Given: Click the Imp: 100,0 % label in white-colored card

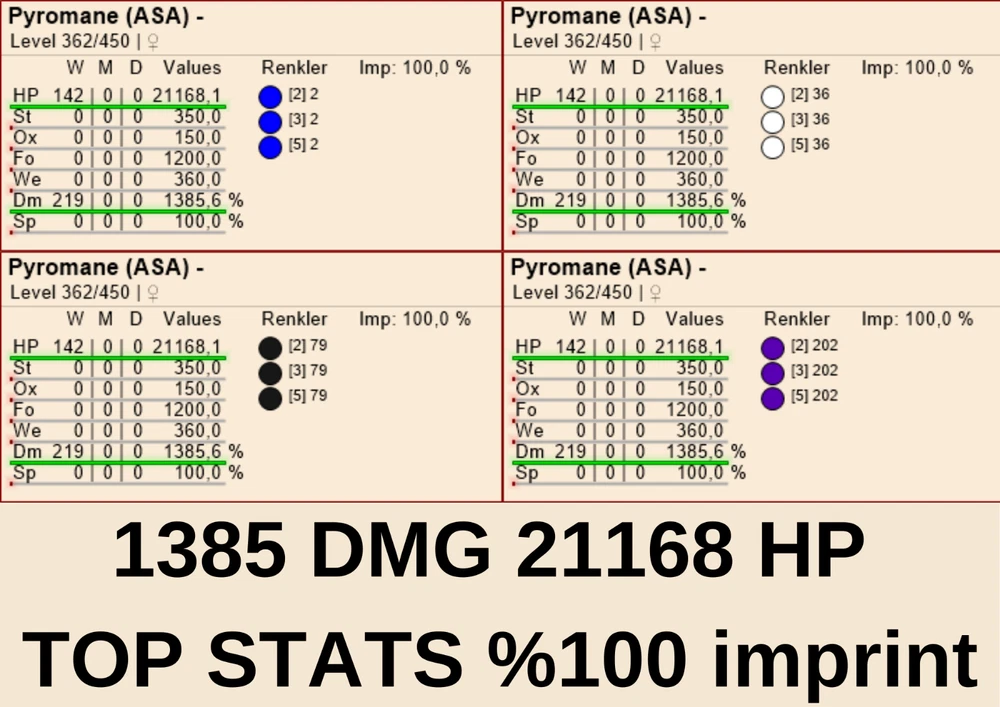Looking at the screenshot, I should coord(917,68).
